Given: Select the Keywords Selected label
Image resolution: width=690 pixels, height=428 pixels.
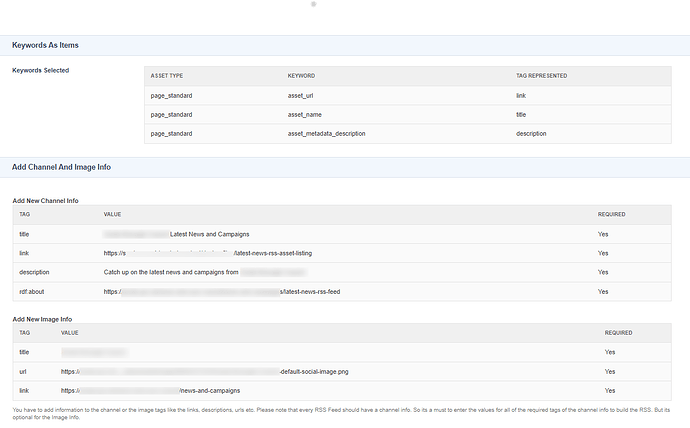Looking at the screenshot, I should tap(40, 70).
